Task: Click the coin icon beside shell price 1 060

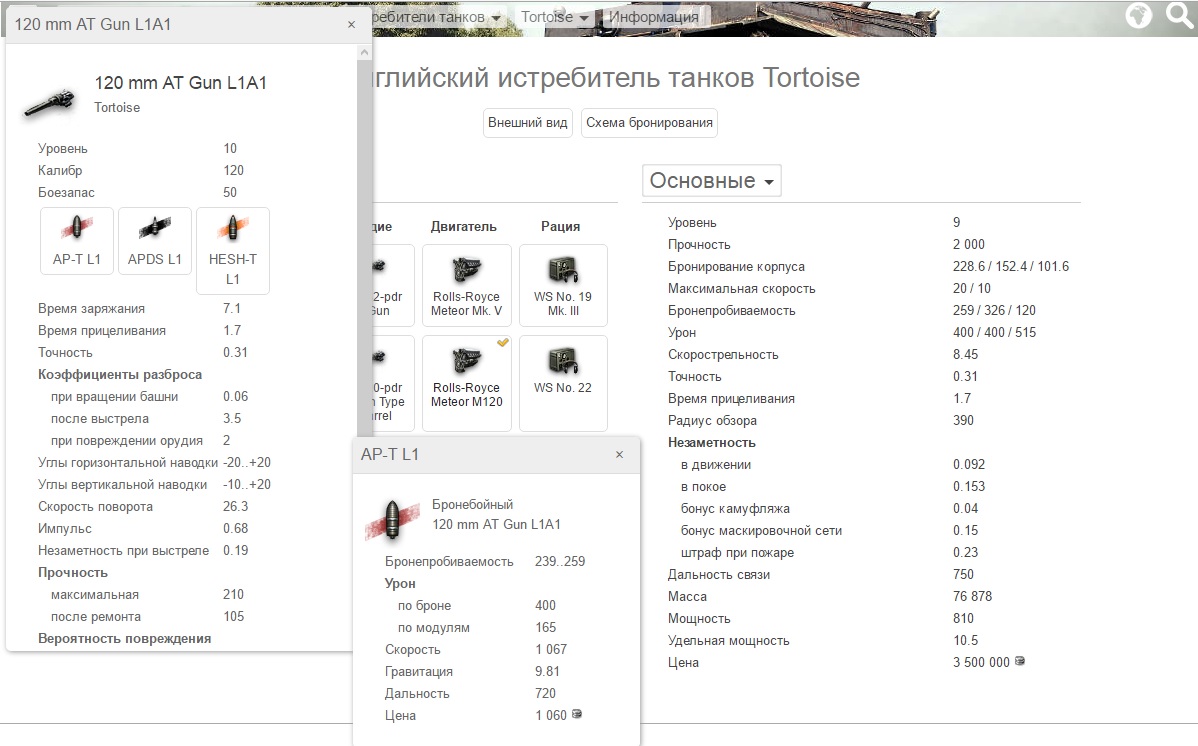Action: [x=577, y=714]
